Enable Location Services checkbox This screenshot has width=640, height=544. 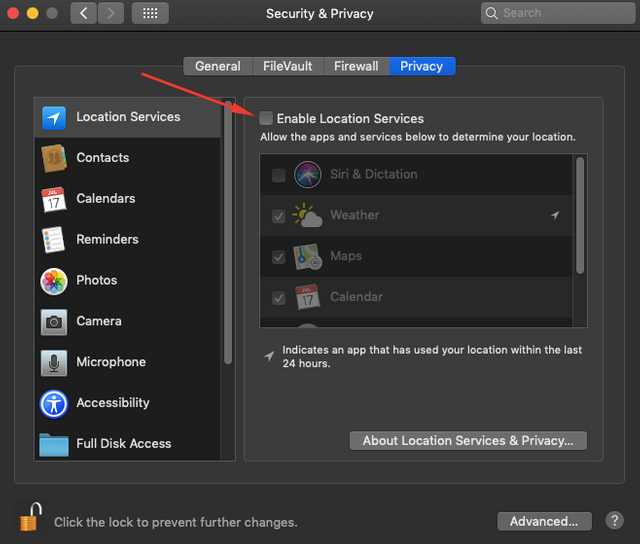coord(266,118)
